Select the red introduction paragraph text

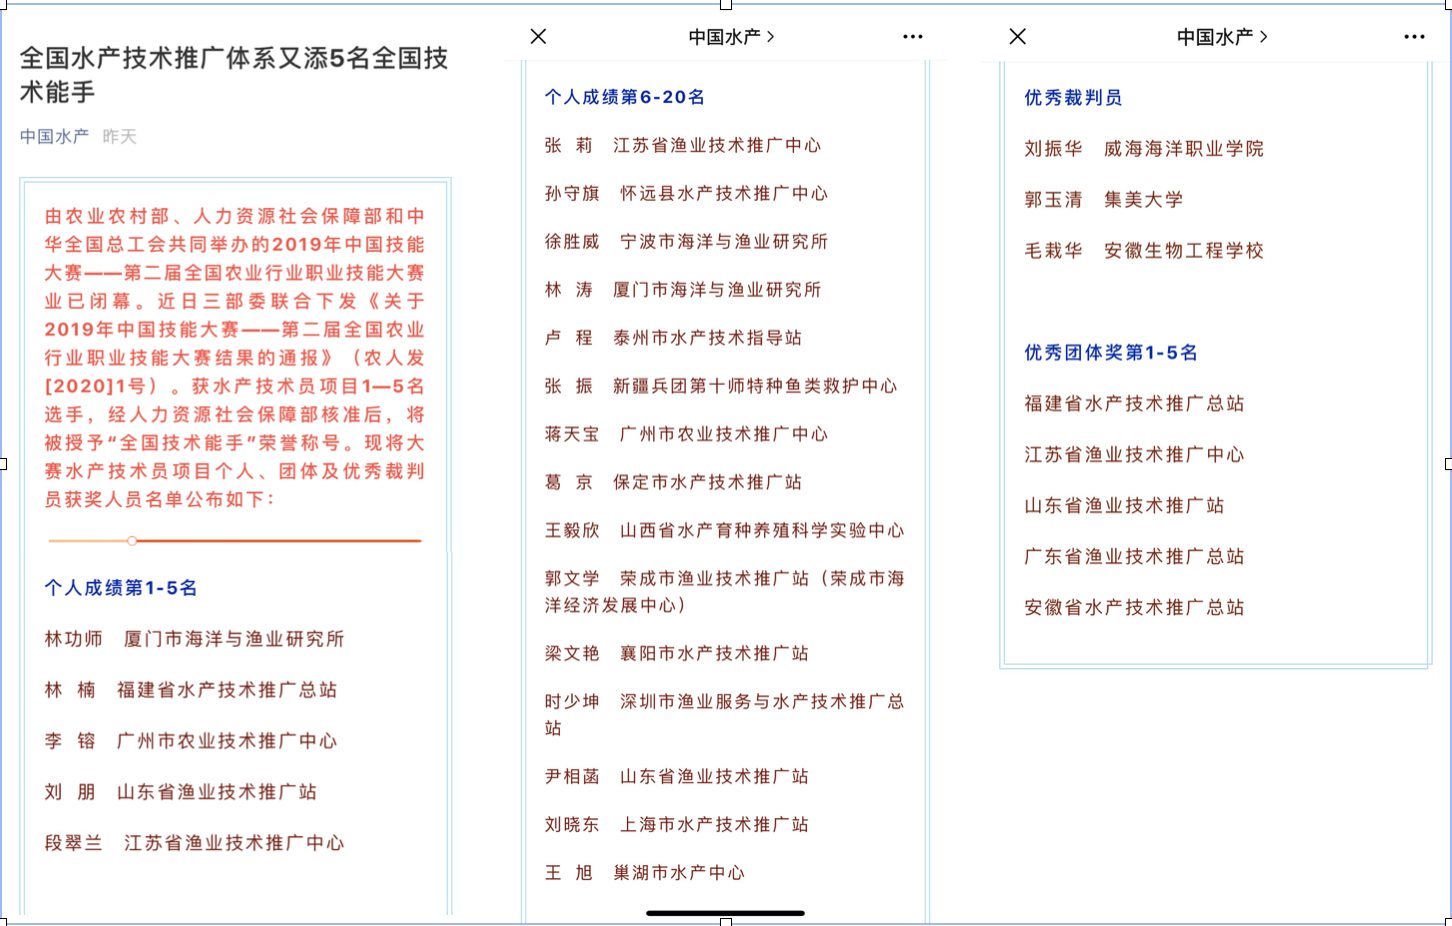(235, 357)
